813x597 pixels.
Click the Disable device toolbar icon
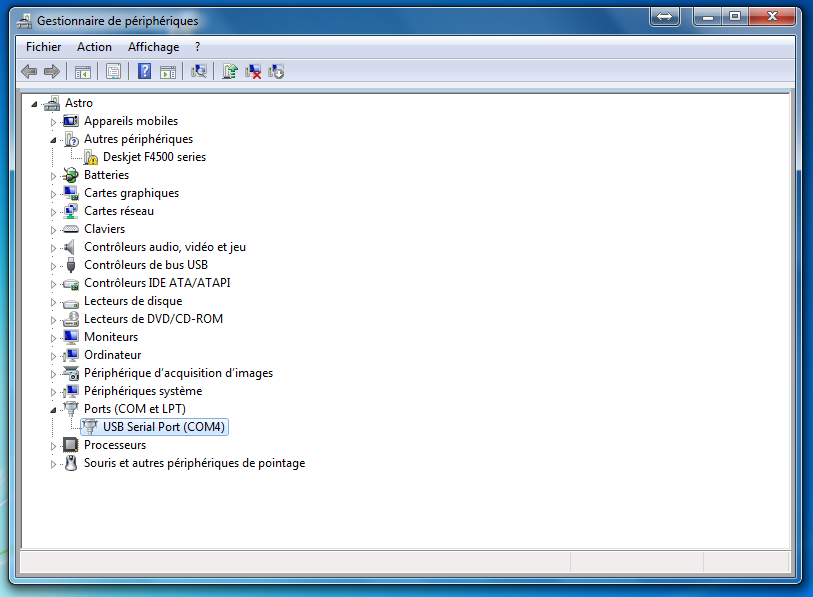click(276, 71)
